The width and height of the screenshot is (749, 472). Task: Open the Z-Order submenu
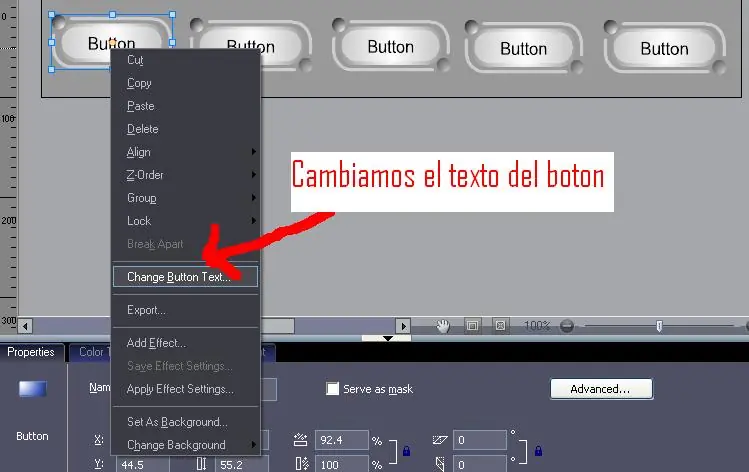click(x=187, y=175)
